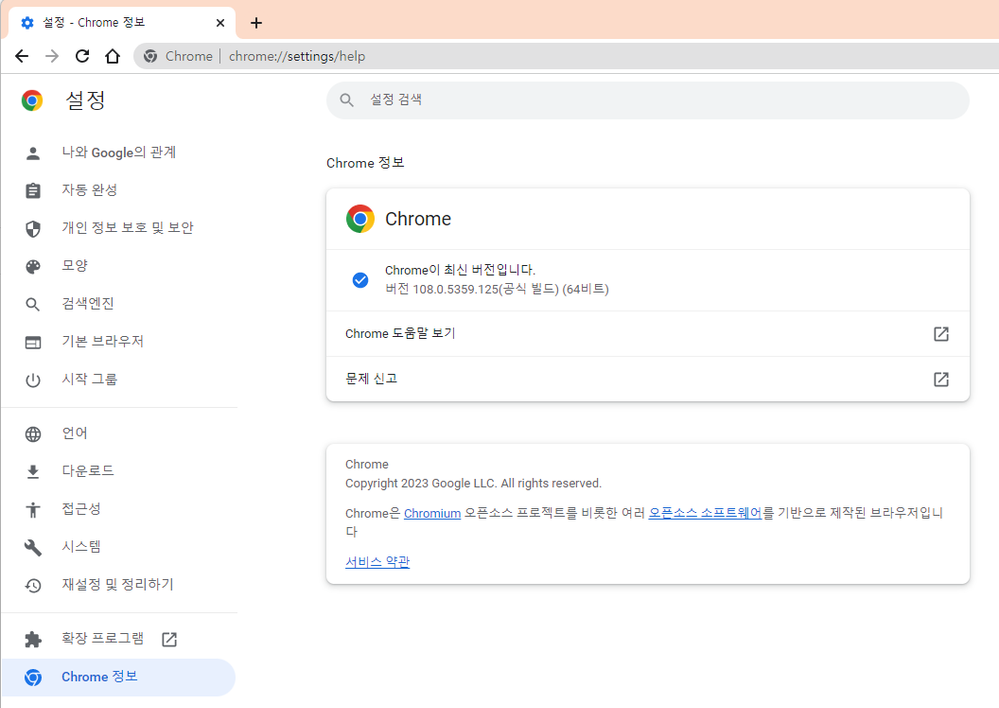Open 기본 브라우저 settings
Image resolution: width=999 pixels, height=708 pixels.
click(119, 341)
